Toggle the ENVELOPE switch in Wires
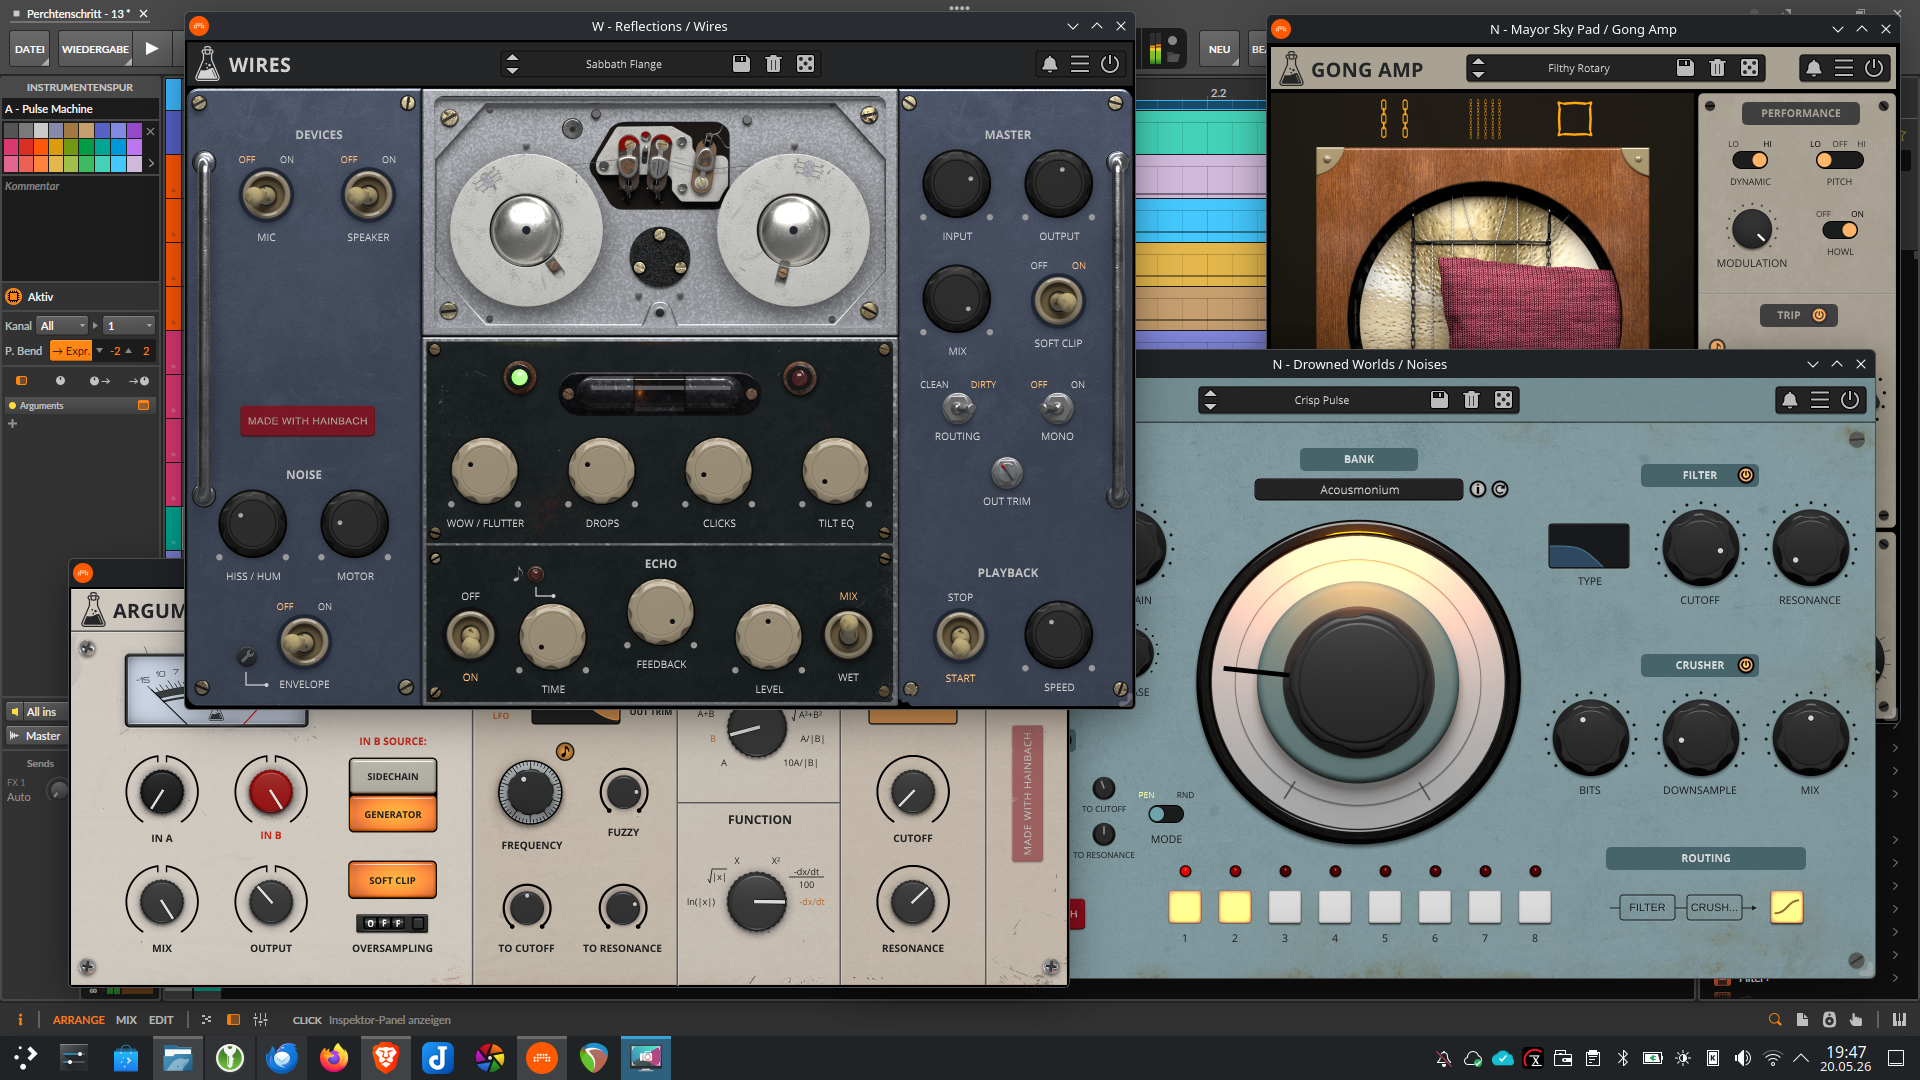 304,642
